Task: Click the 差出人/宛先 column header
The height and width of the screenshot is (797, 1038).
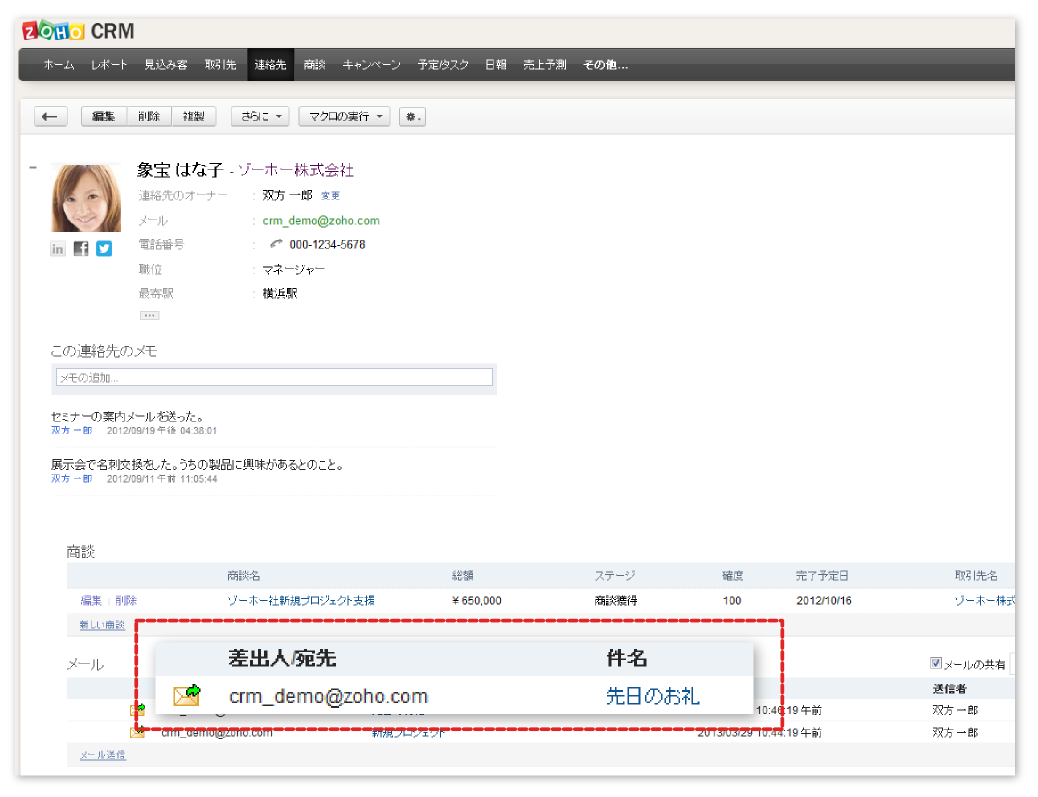Action: coord(282,658)
